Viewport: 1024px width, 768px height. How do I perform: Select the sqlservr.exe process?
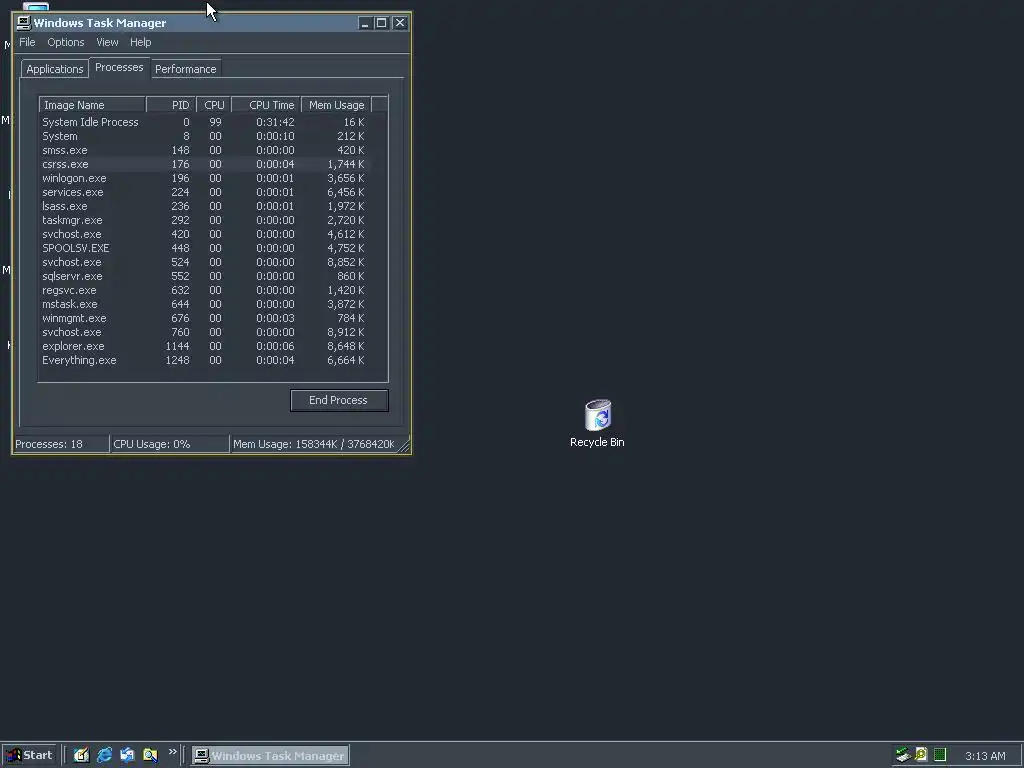(204, 276)
